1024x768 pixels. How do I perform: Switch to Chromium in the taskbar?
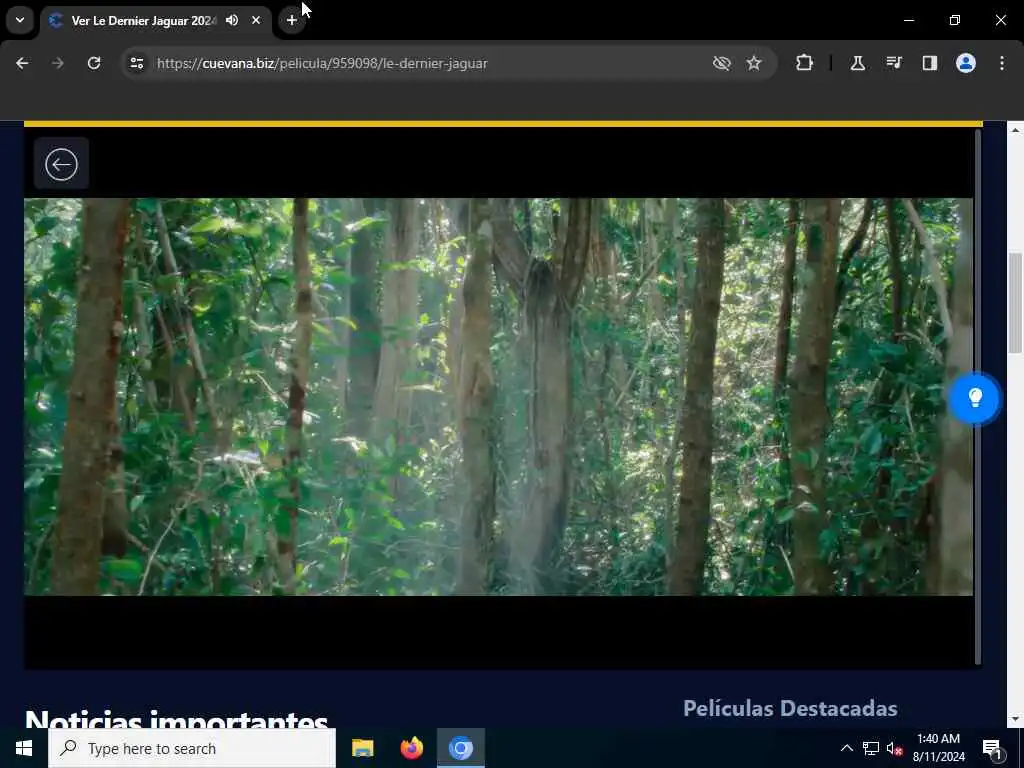(460, 748)
